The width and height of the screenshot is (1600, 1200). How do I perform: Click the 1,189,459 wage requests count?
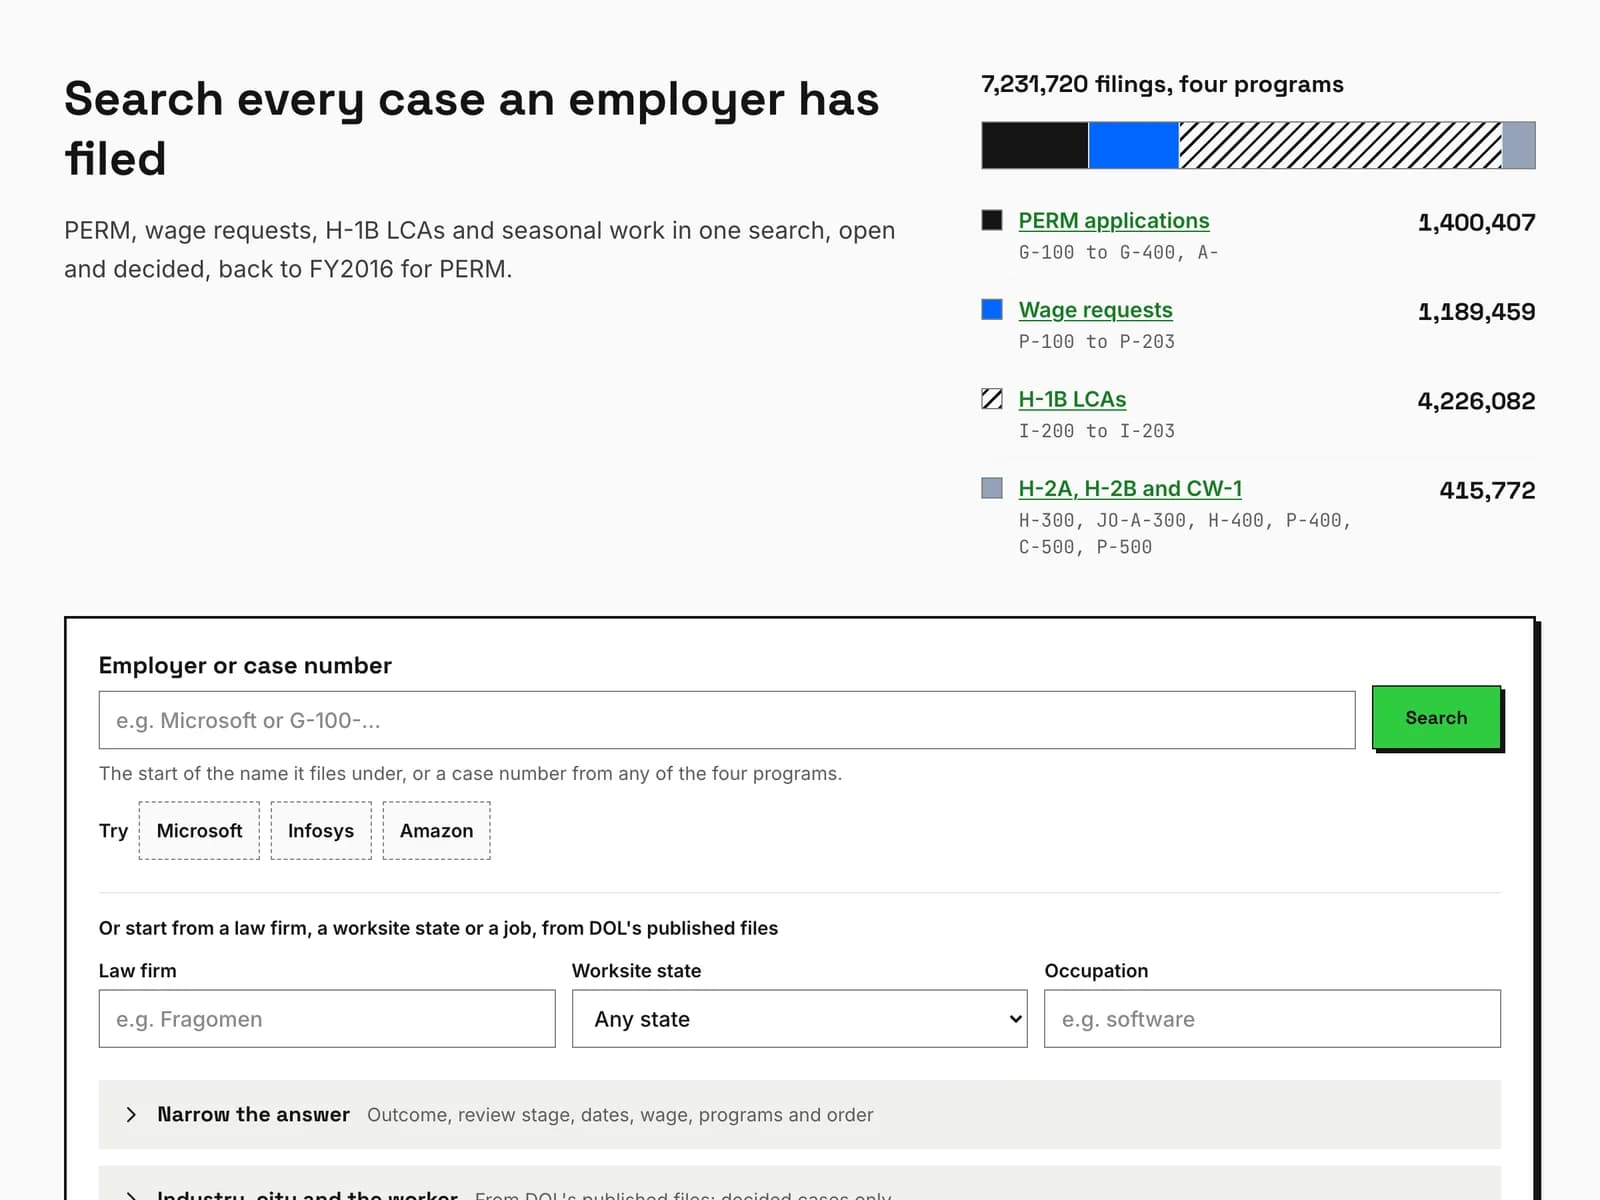(1476, 311)
